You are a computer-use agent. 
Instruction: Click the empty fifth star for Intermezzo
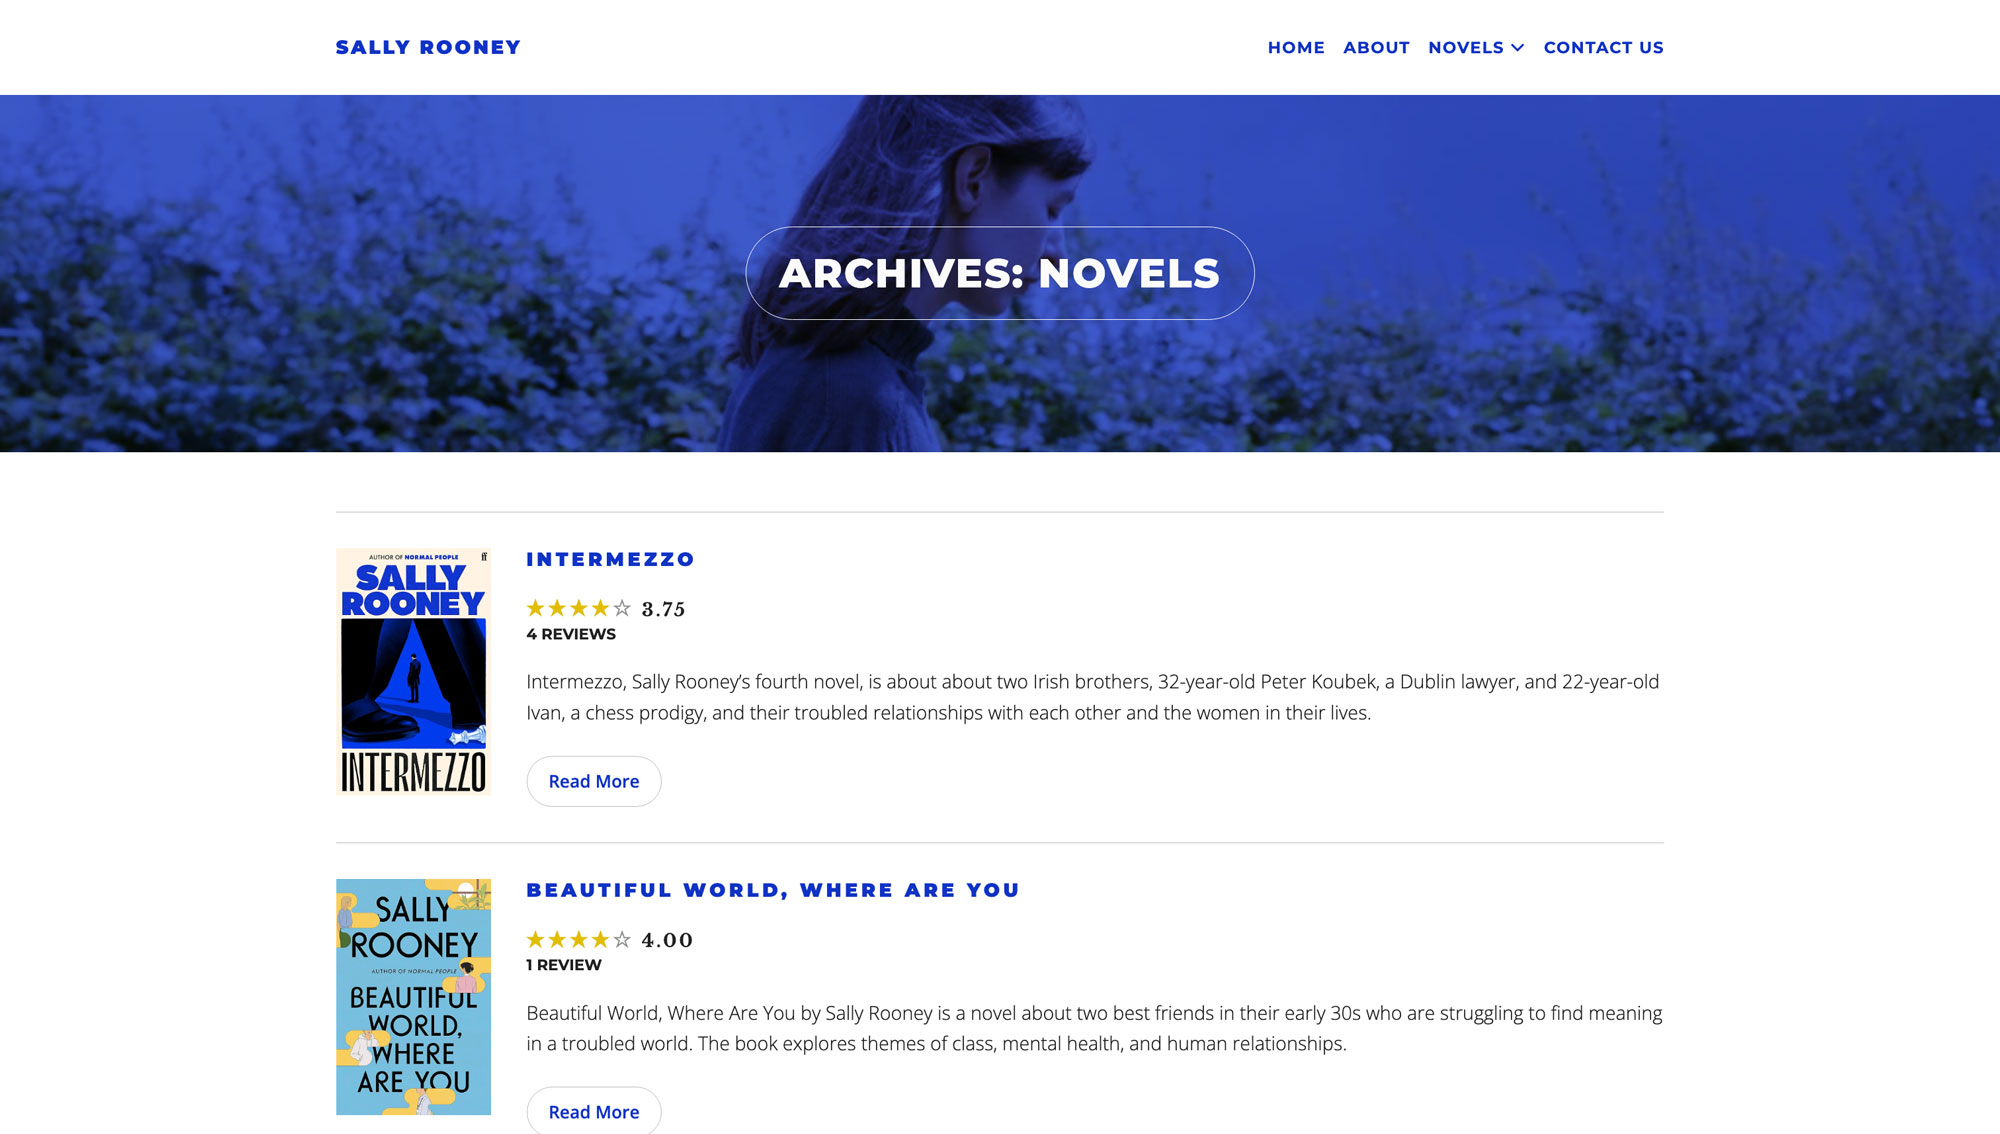622,608
